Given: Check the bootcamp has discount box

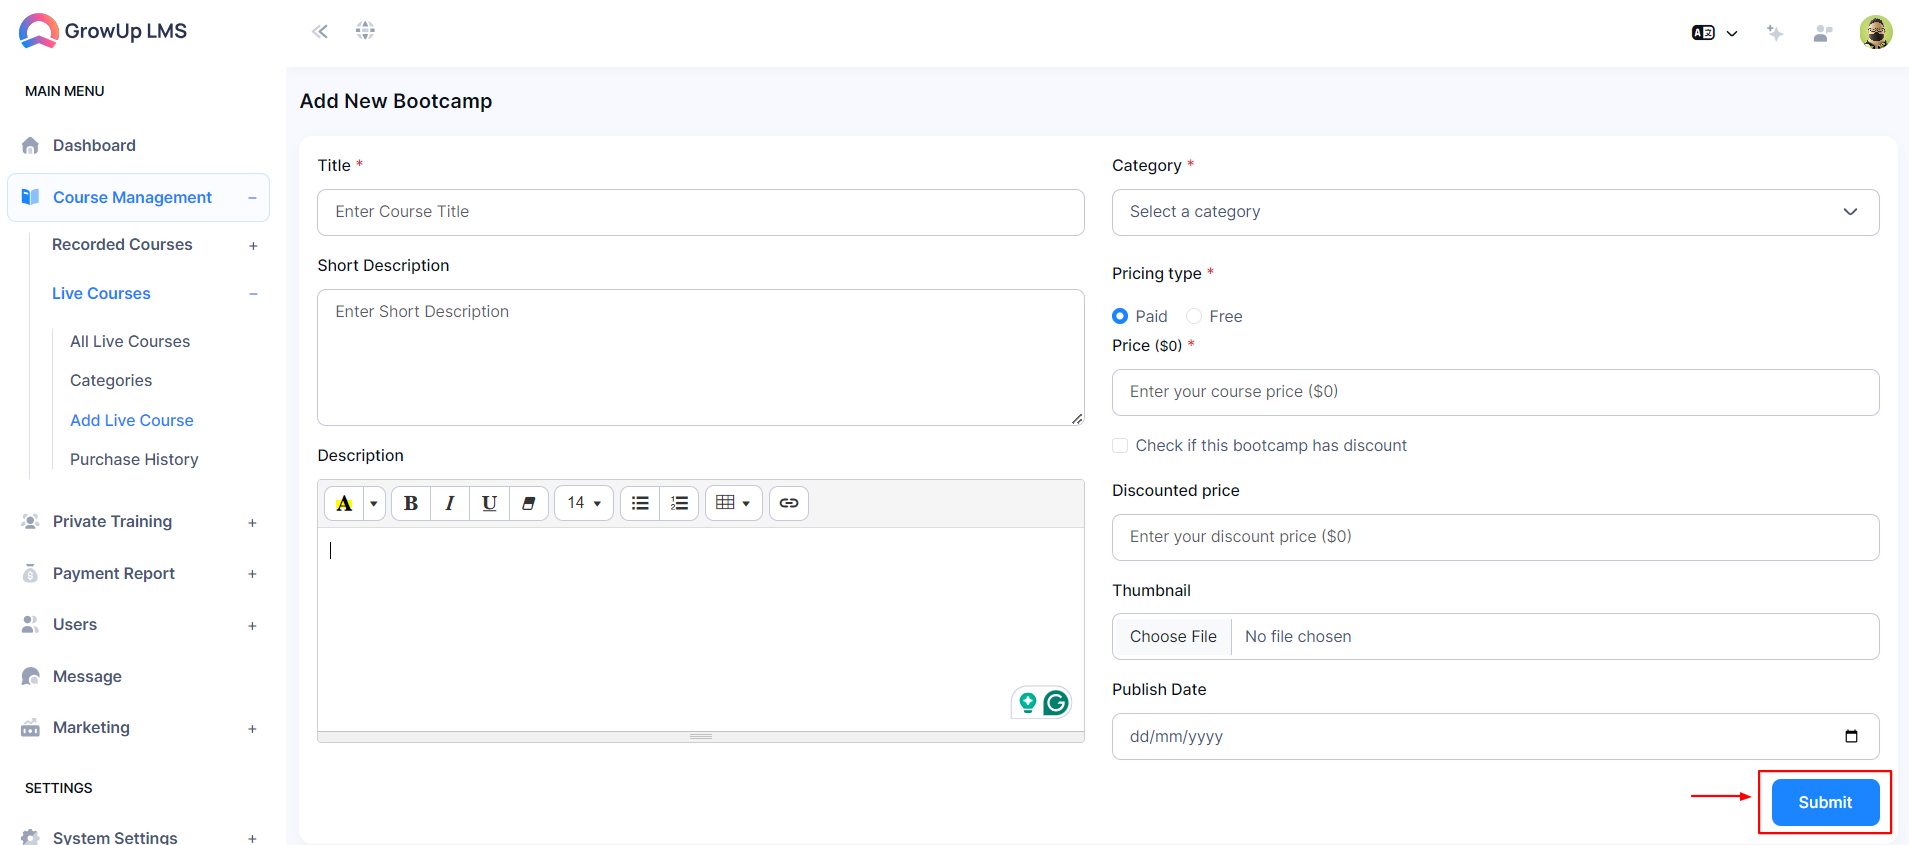Looking at the screenshot, I should click(x=1120, y=445).
